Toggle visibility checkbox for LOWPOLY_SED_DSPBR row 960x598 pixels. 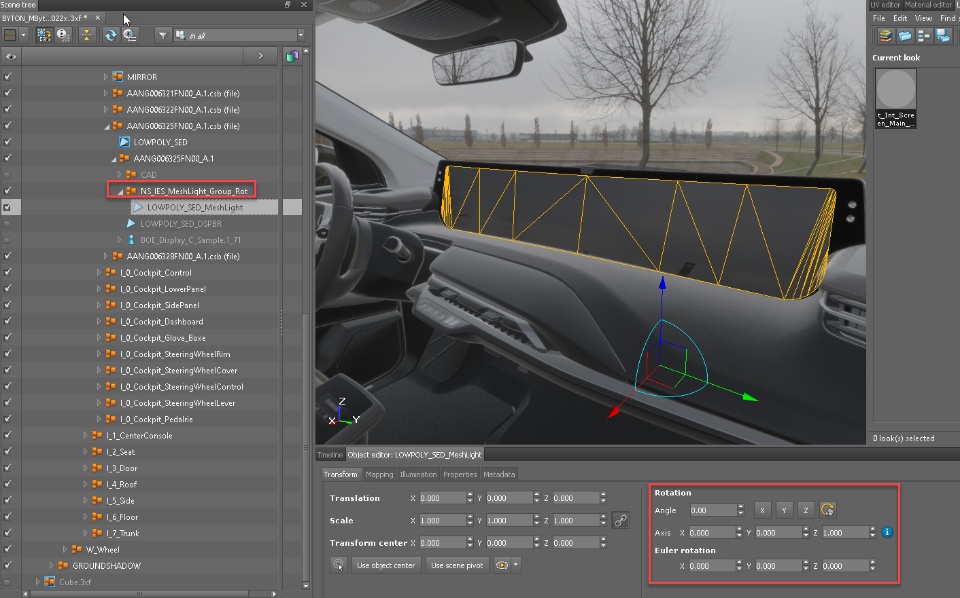point(7,223)
